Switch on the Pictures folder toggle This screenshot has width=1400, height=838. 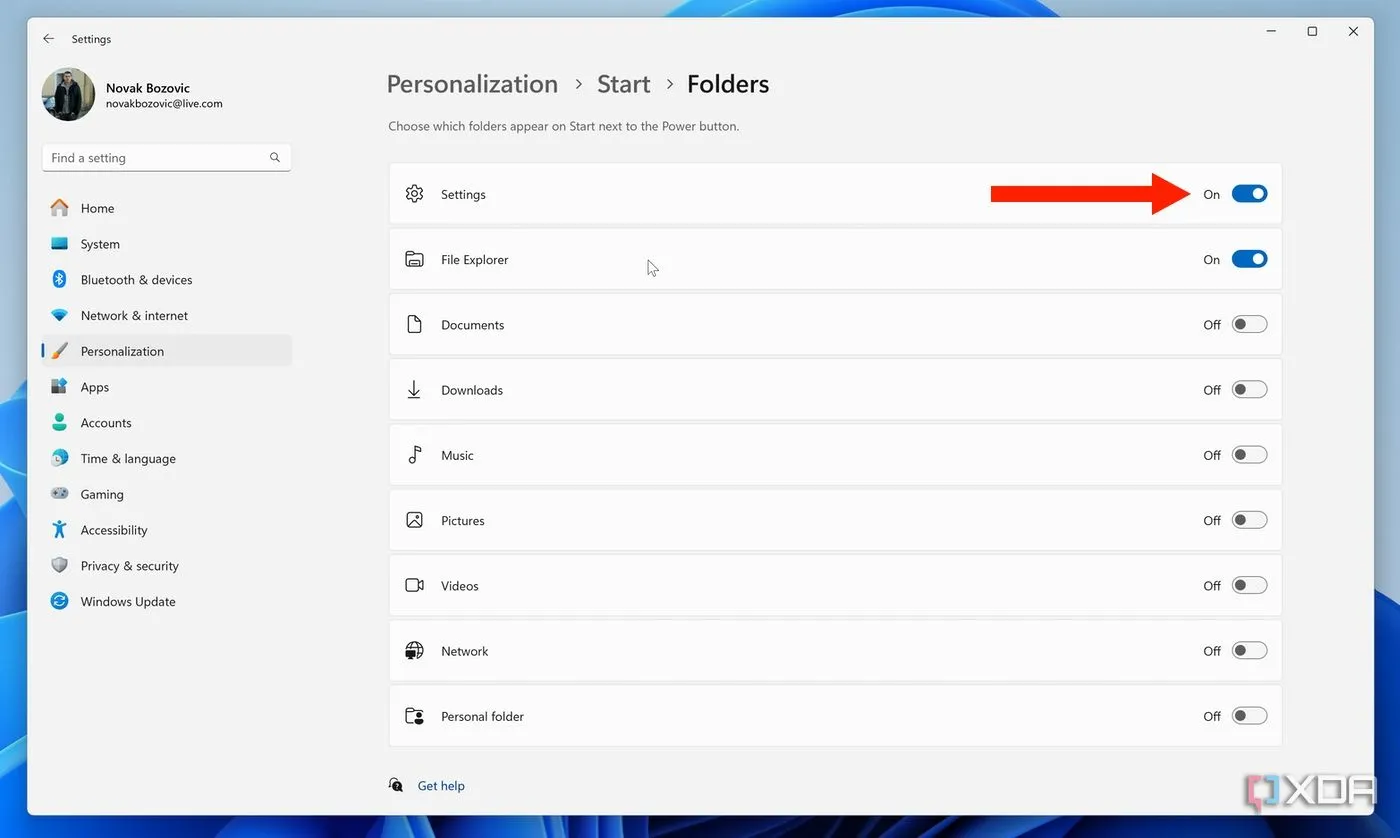(1249, 520)
